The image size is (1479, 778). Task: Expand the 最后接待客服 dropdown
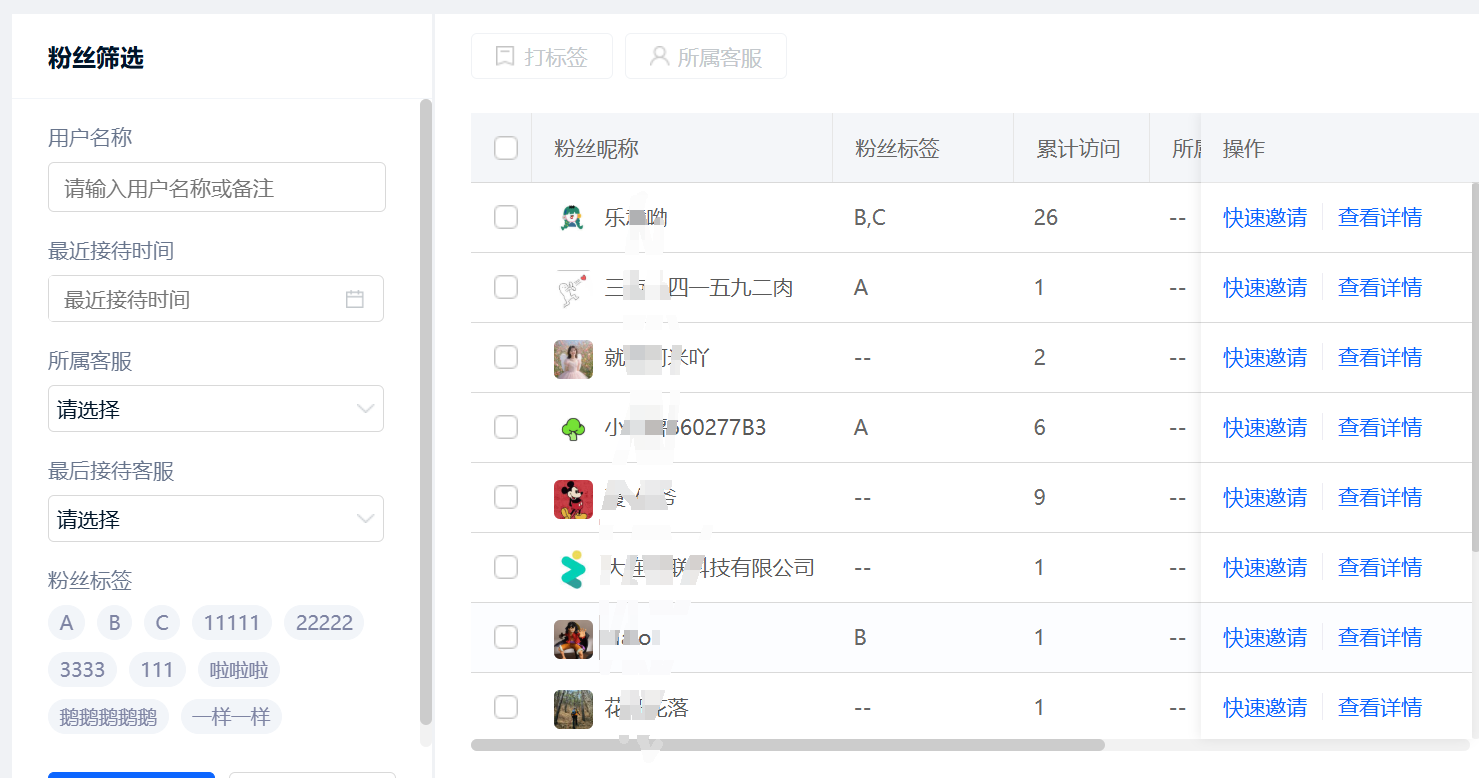(215, 519)
